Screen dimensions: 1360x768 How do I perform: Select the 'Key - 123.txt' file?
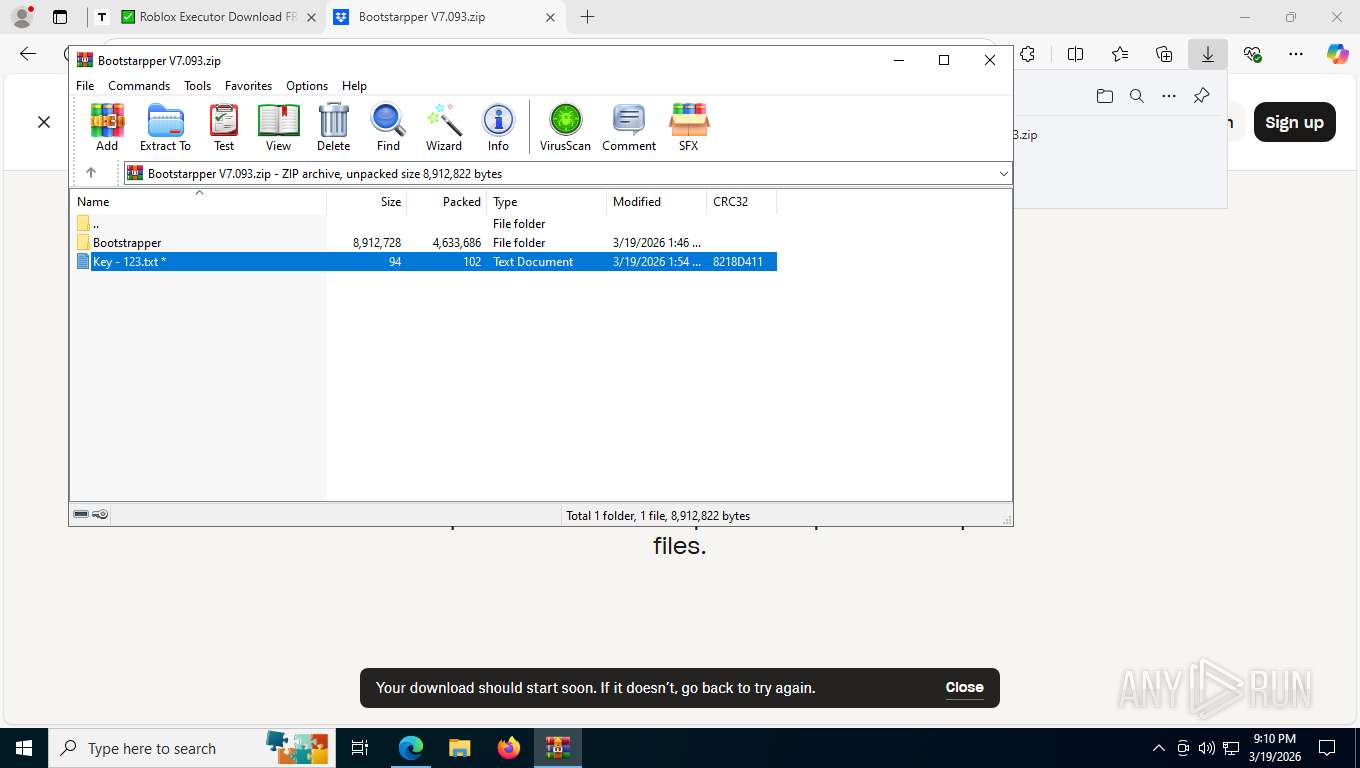tap(425, 261)
